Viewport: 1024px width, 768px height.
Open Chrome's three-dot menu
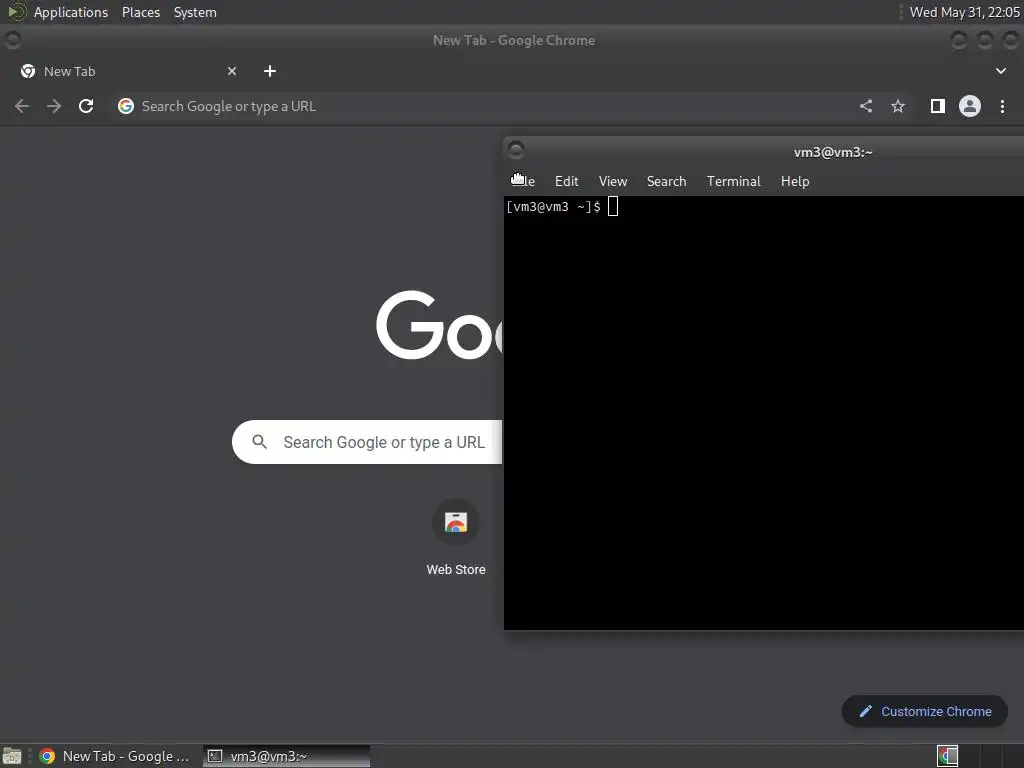[1002, 106]
